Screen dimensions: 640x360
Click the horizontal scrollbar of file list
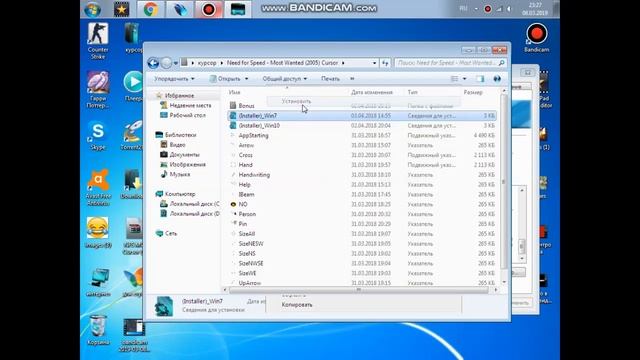click(x=359, y=290)
